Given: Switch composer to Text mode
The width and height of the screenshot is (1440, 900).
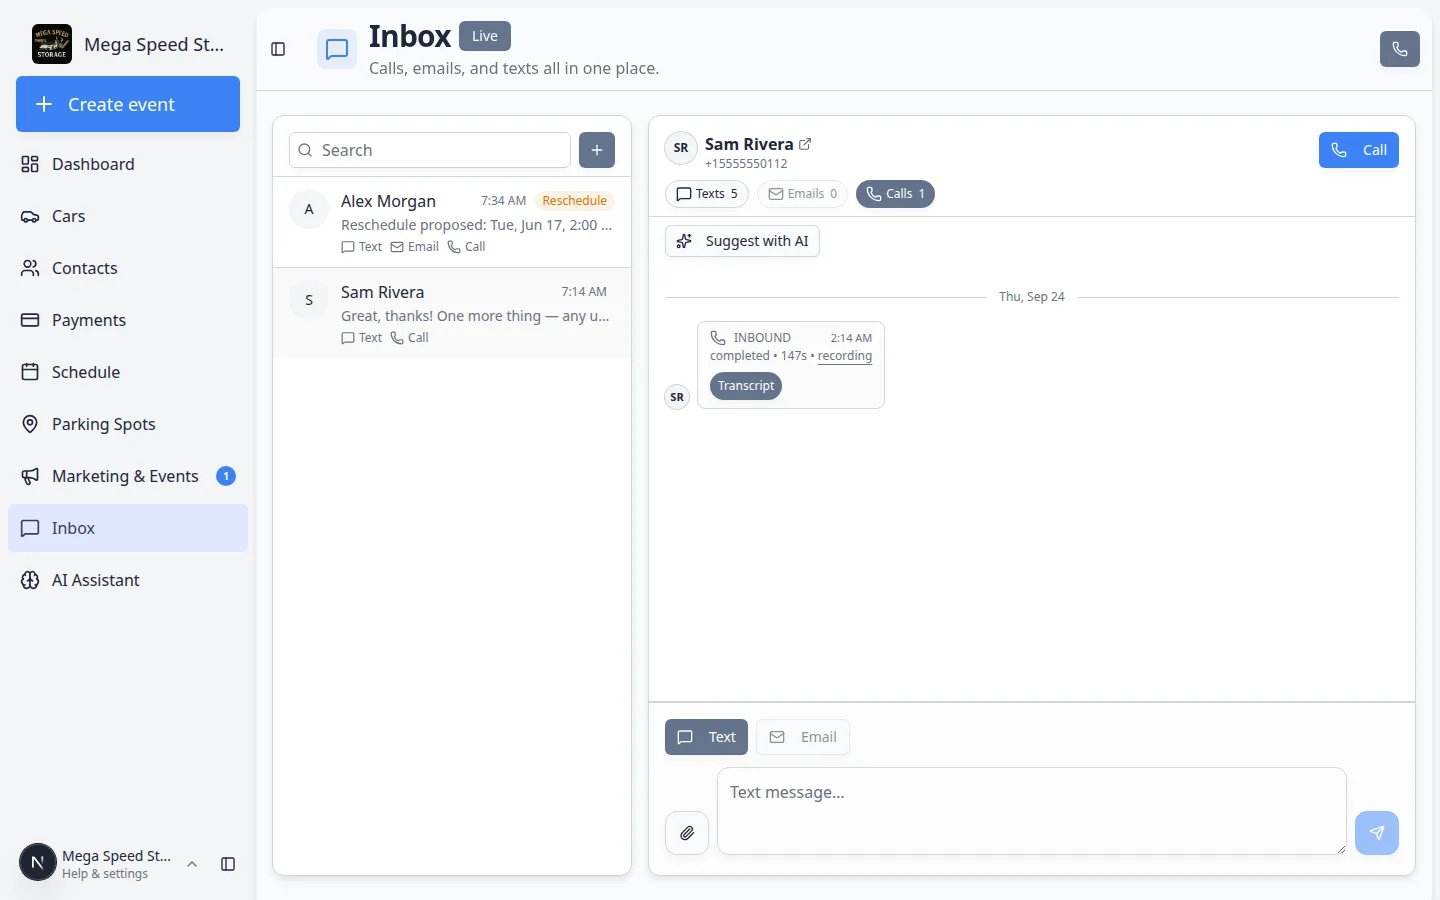Looking at the screenshot, I should (x=706, y=737).
